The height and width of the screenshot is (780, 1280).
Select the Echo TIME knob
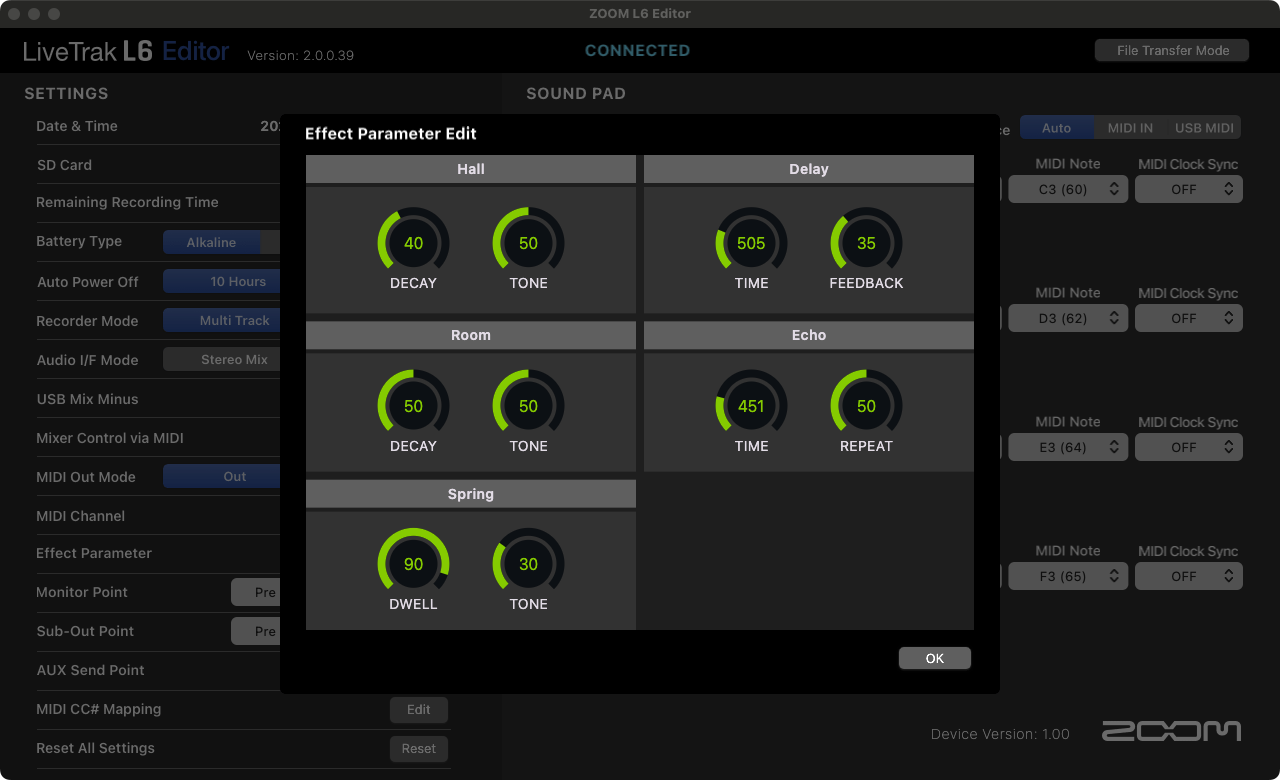751,406
